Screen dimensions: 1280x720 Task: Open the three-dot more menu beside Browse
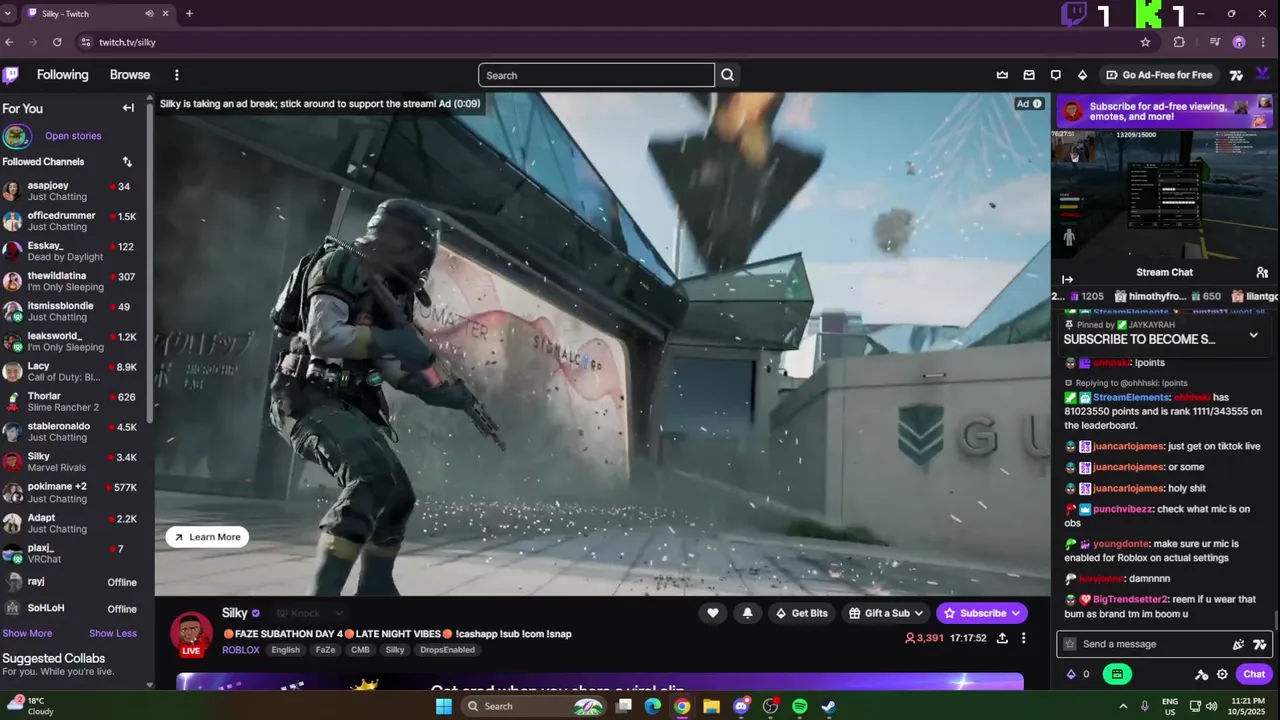[177, 75]
